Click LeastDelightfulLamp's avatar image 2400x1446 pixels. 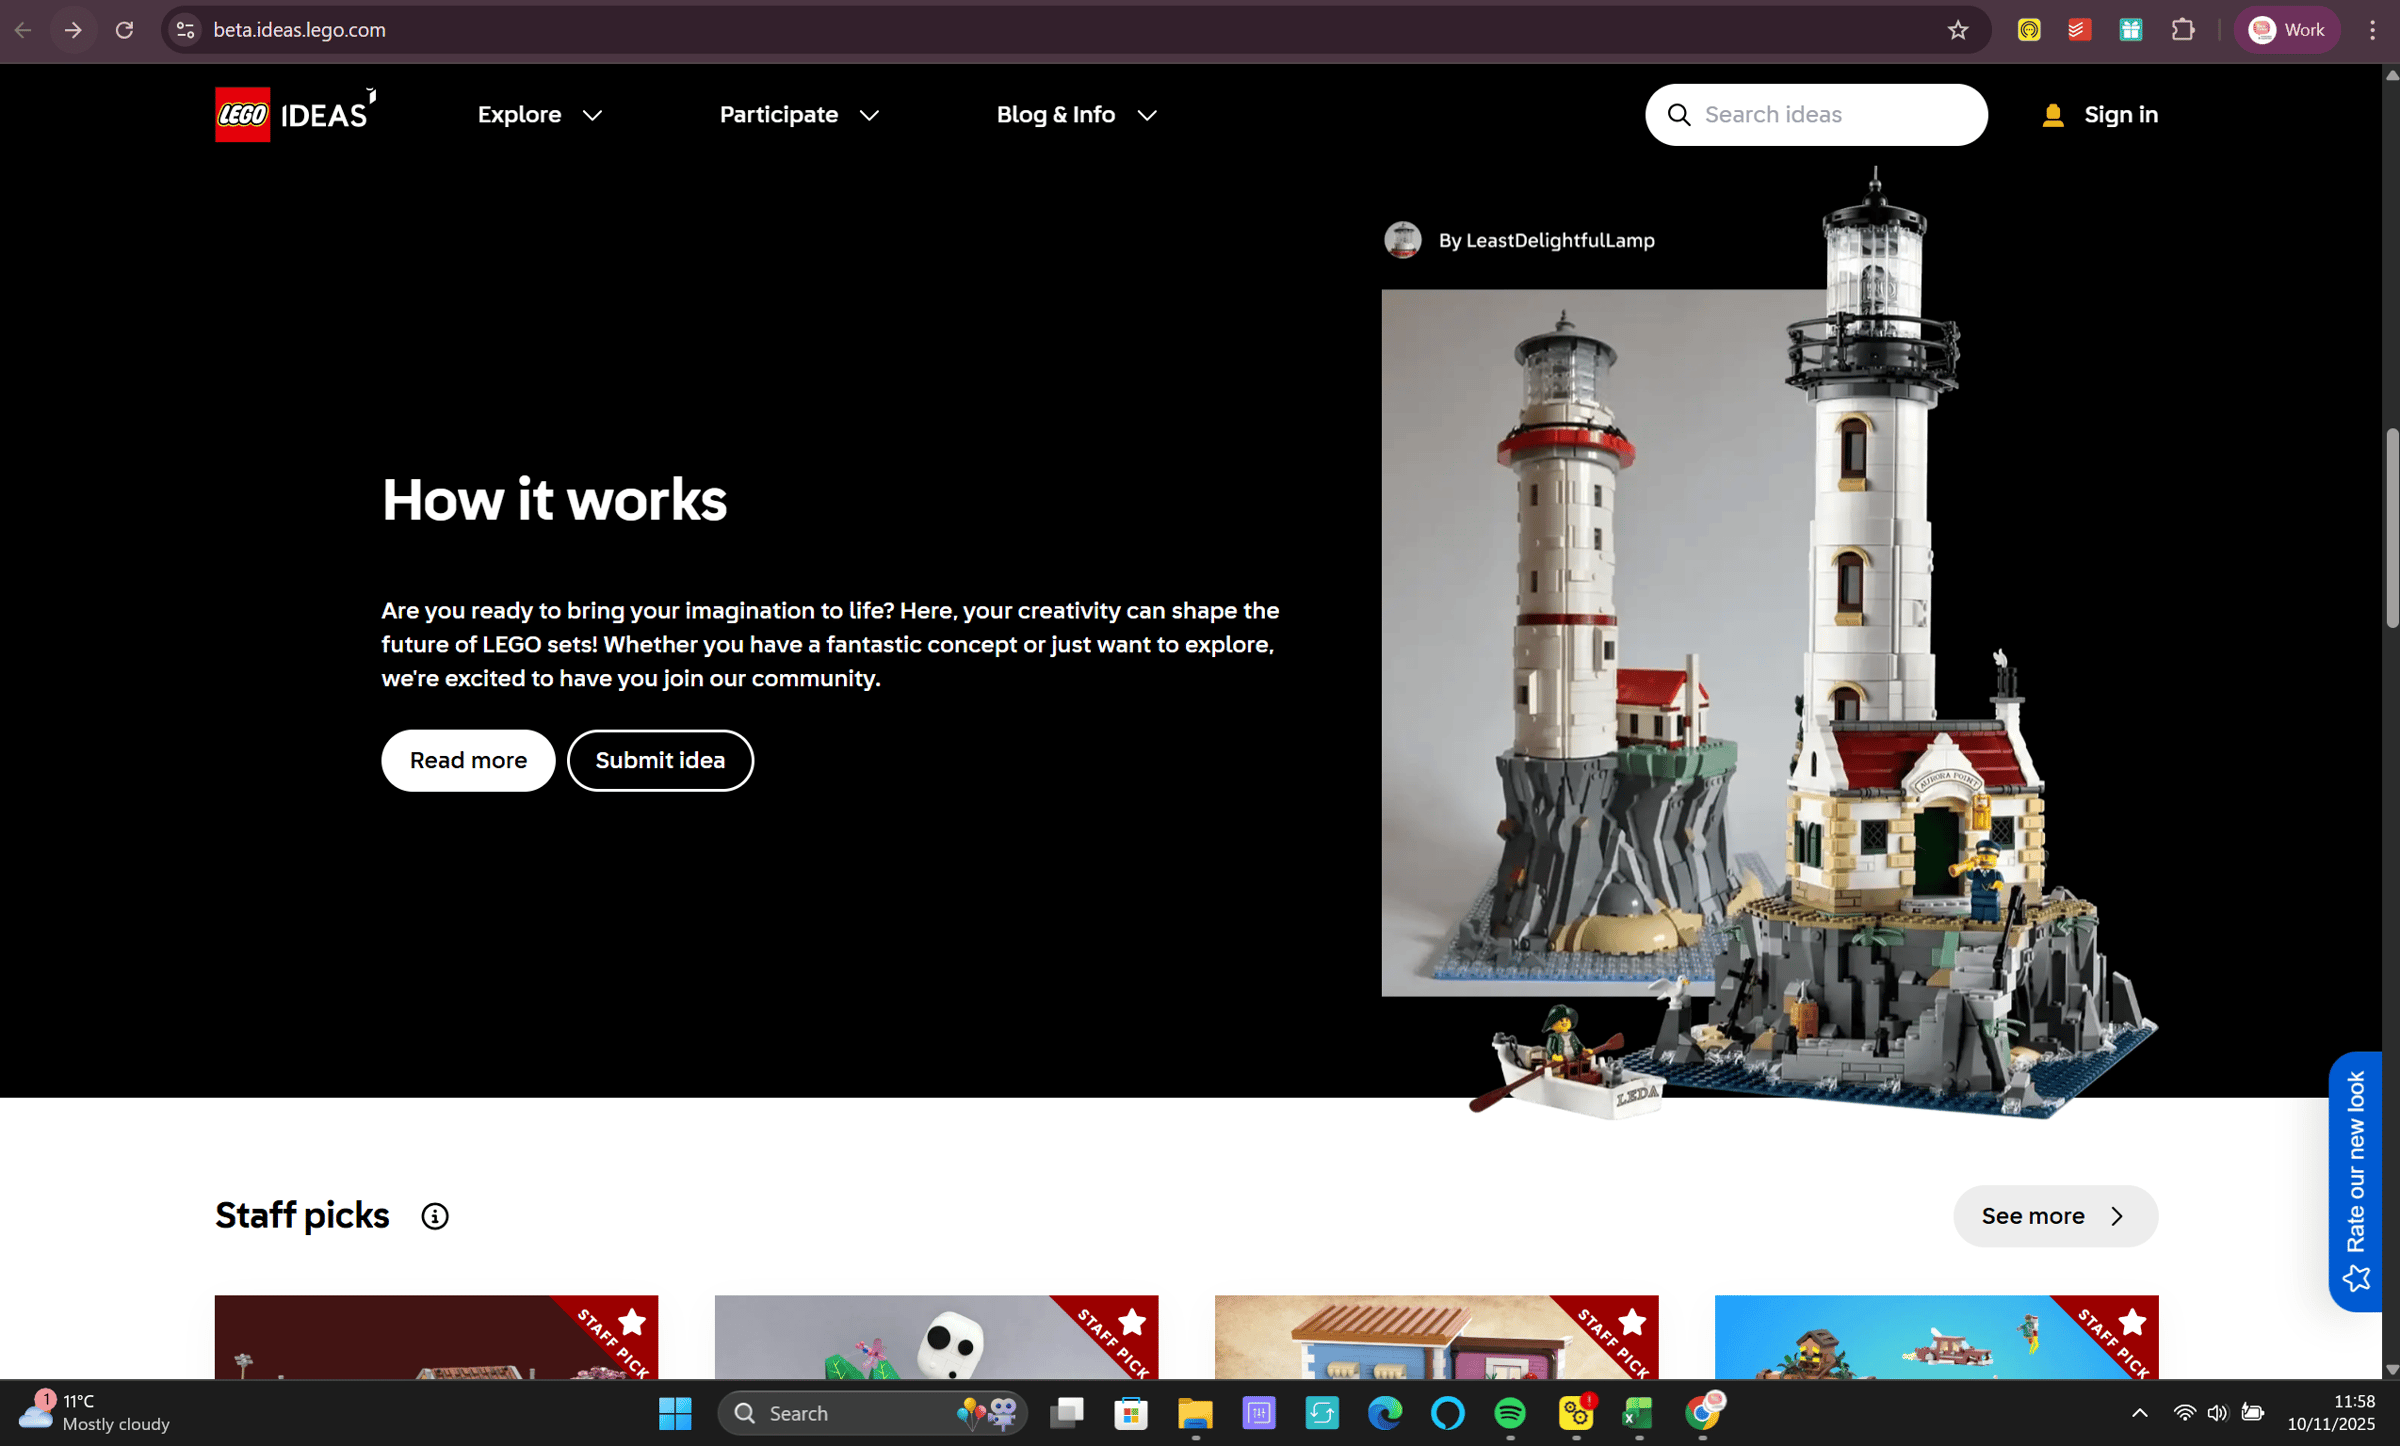[1402, 240]
